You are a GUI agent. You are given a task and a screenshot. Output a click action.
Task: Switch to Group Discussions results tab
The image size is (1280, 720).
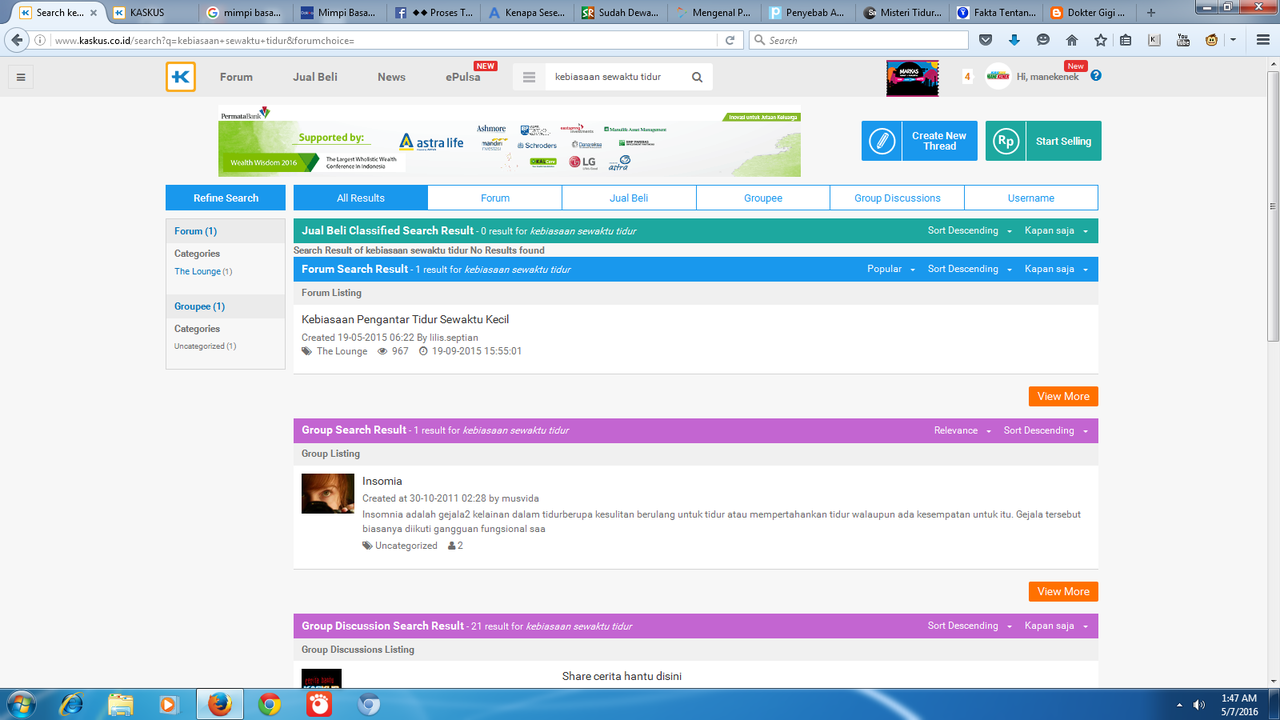point(897,198)
